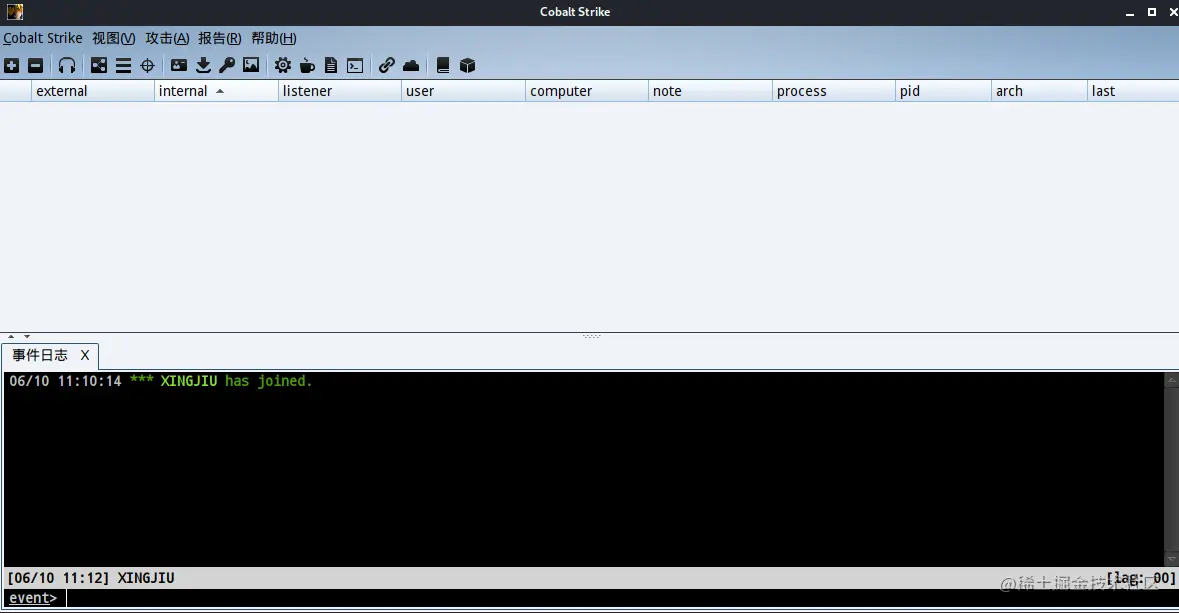Expand split pane with small down arrow
1179x613 pixels.
pyautogui.click(x=27, y=336)
